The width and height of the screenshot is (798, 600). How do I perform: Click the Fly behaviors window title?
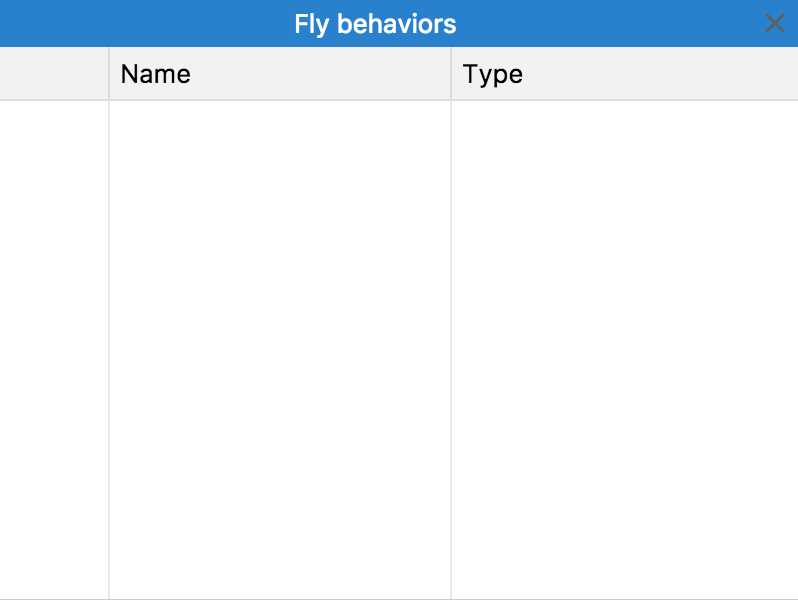coord(375,24)
